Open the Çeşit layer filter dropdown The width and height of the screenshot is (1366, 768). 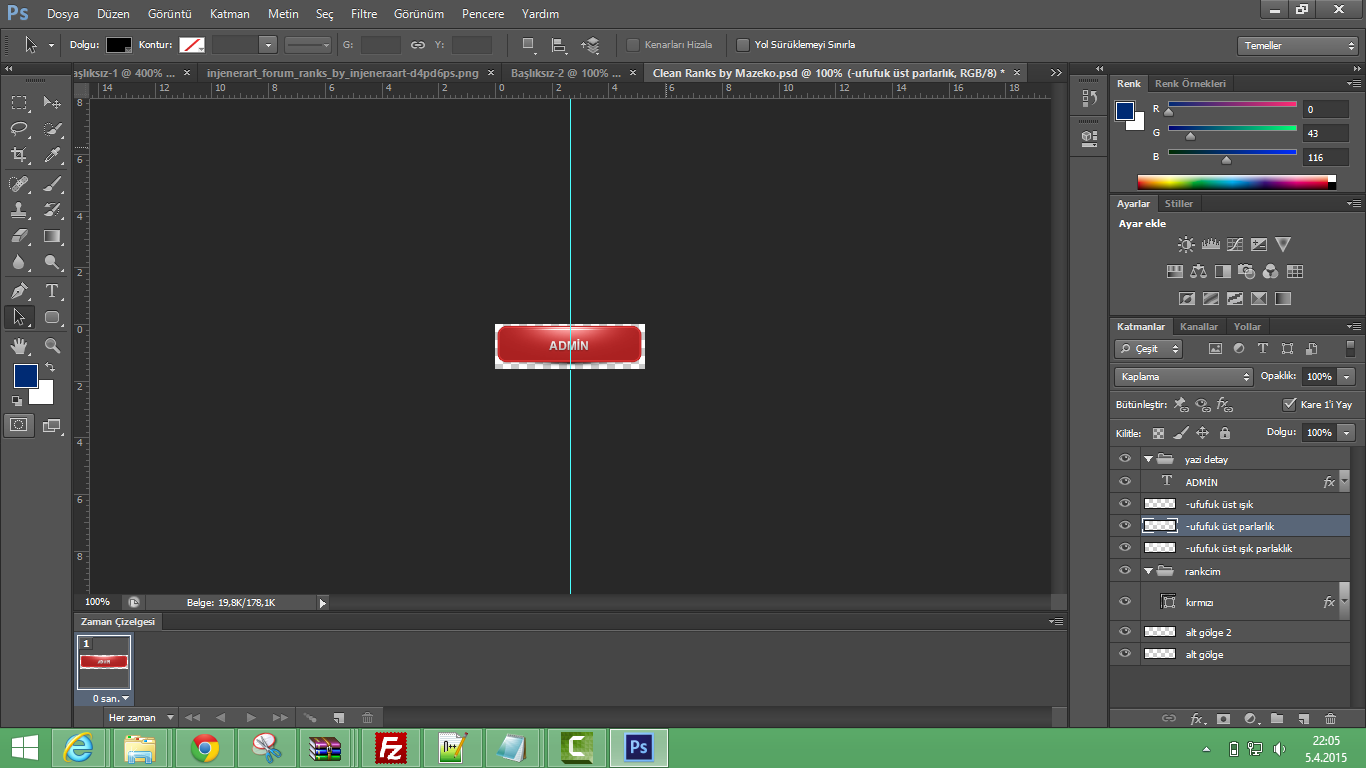pos(1149,349)
